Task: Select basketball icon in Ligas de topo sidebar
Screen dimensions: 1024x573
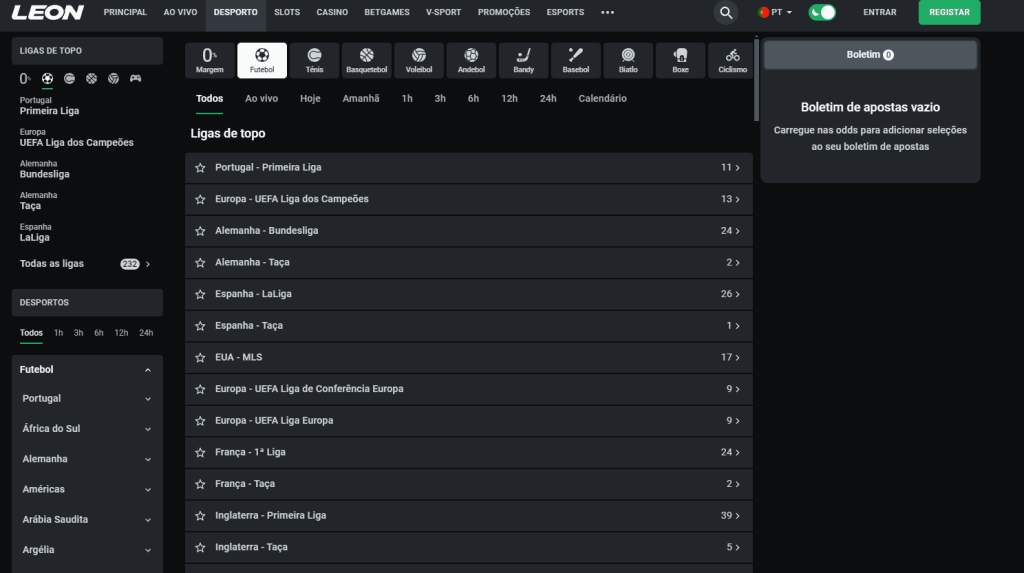Action: pos(91,78)
